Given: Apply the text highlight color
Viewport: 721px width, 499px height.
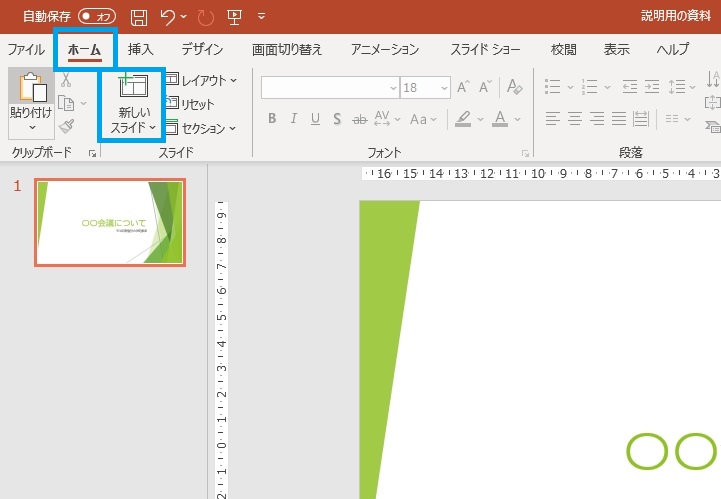Looking at the screenshot, I should pyautogui.click(x=463, y=119).
